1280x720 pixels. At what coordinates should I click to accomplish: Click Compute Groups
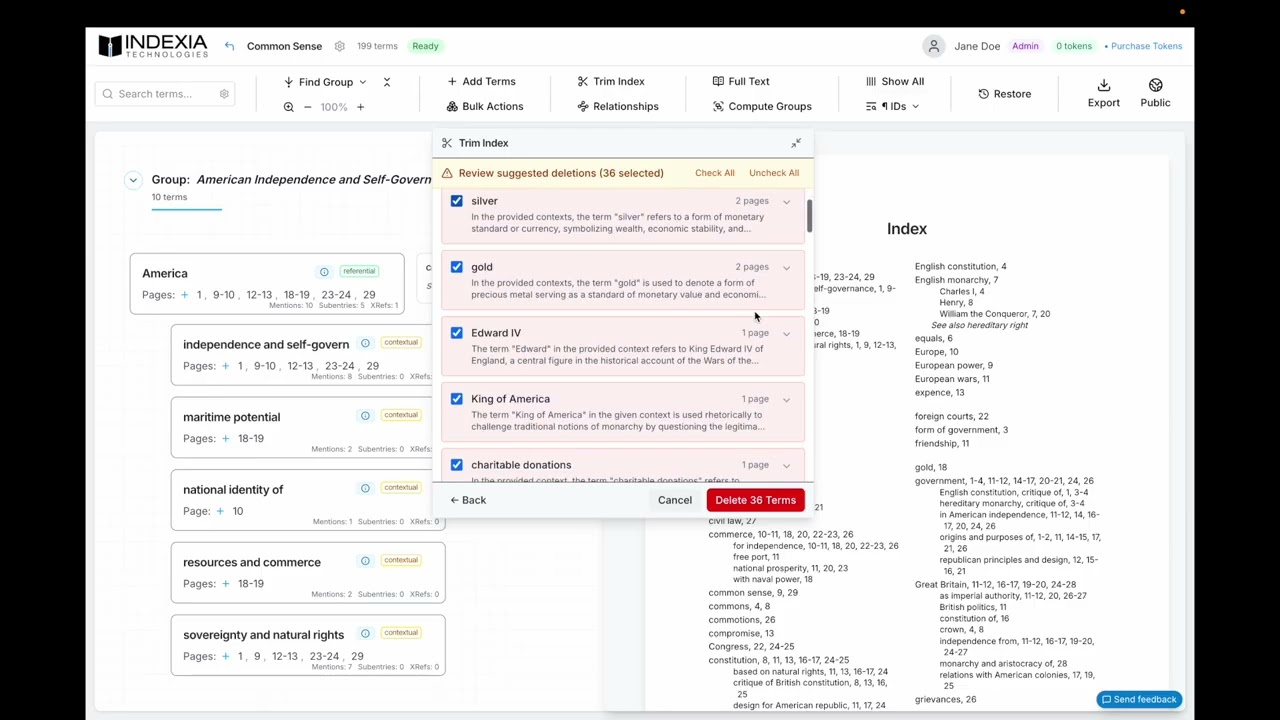click(x=762, y=107)
